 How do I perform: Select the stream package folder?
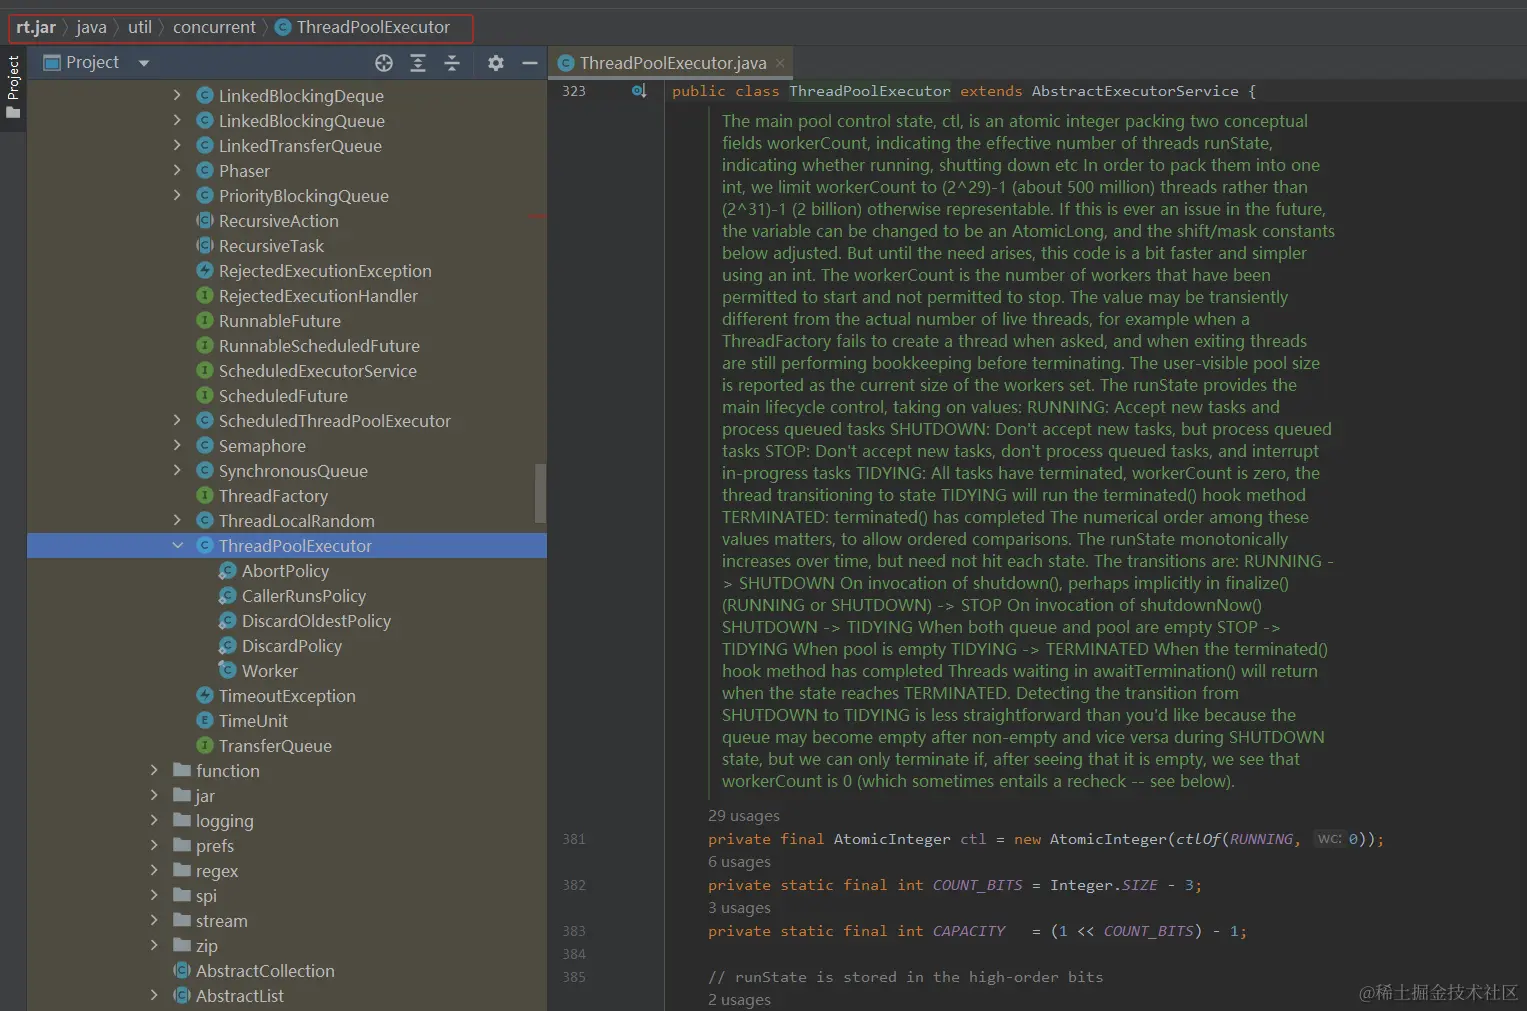coord(222,921)
